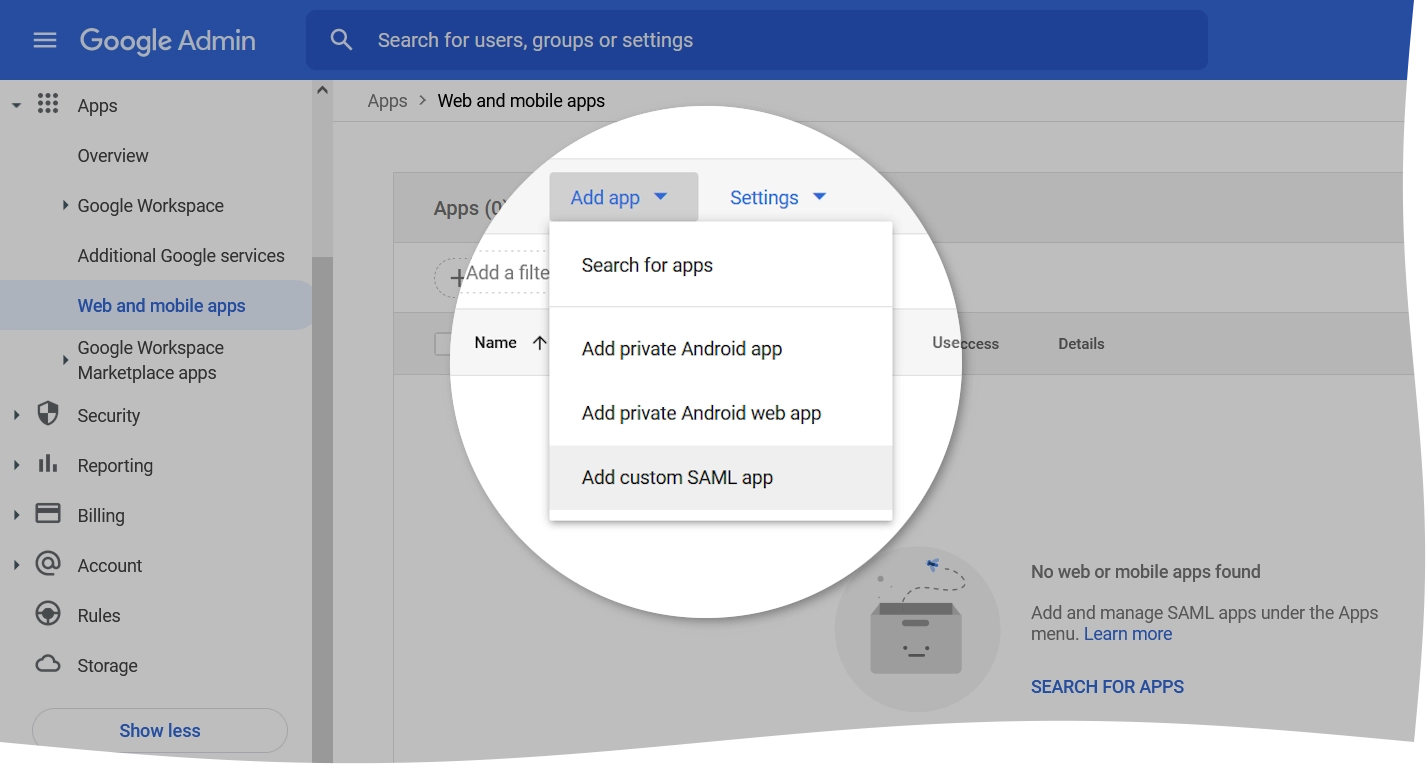Click the search magnifier icon
The image size is (1426, 764).
tap(341, 40)
